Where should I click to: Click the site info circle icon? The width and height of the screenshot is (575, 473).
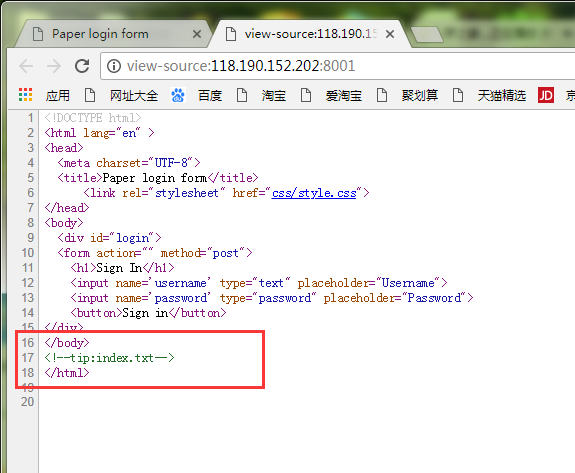(x=114, y=66)
